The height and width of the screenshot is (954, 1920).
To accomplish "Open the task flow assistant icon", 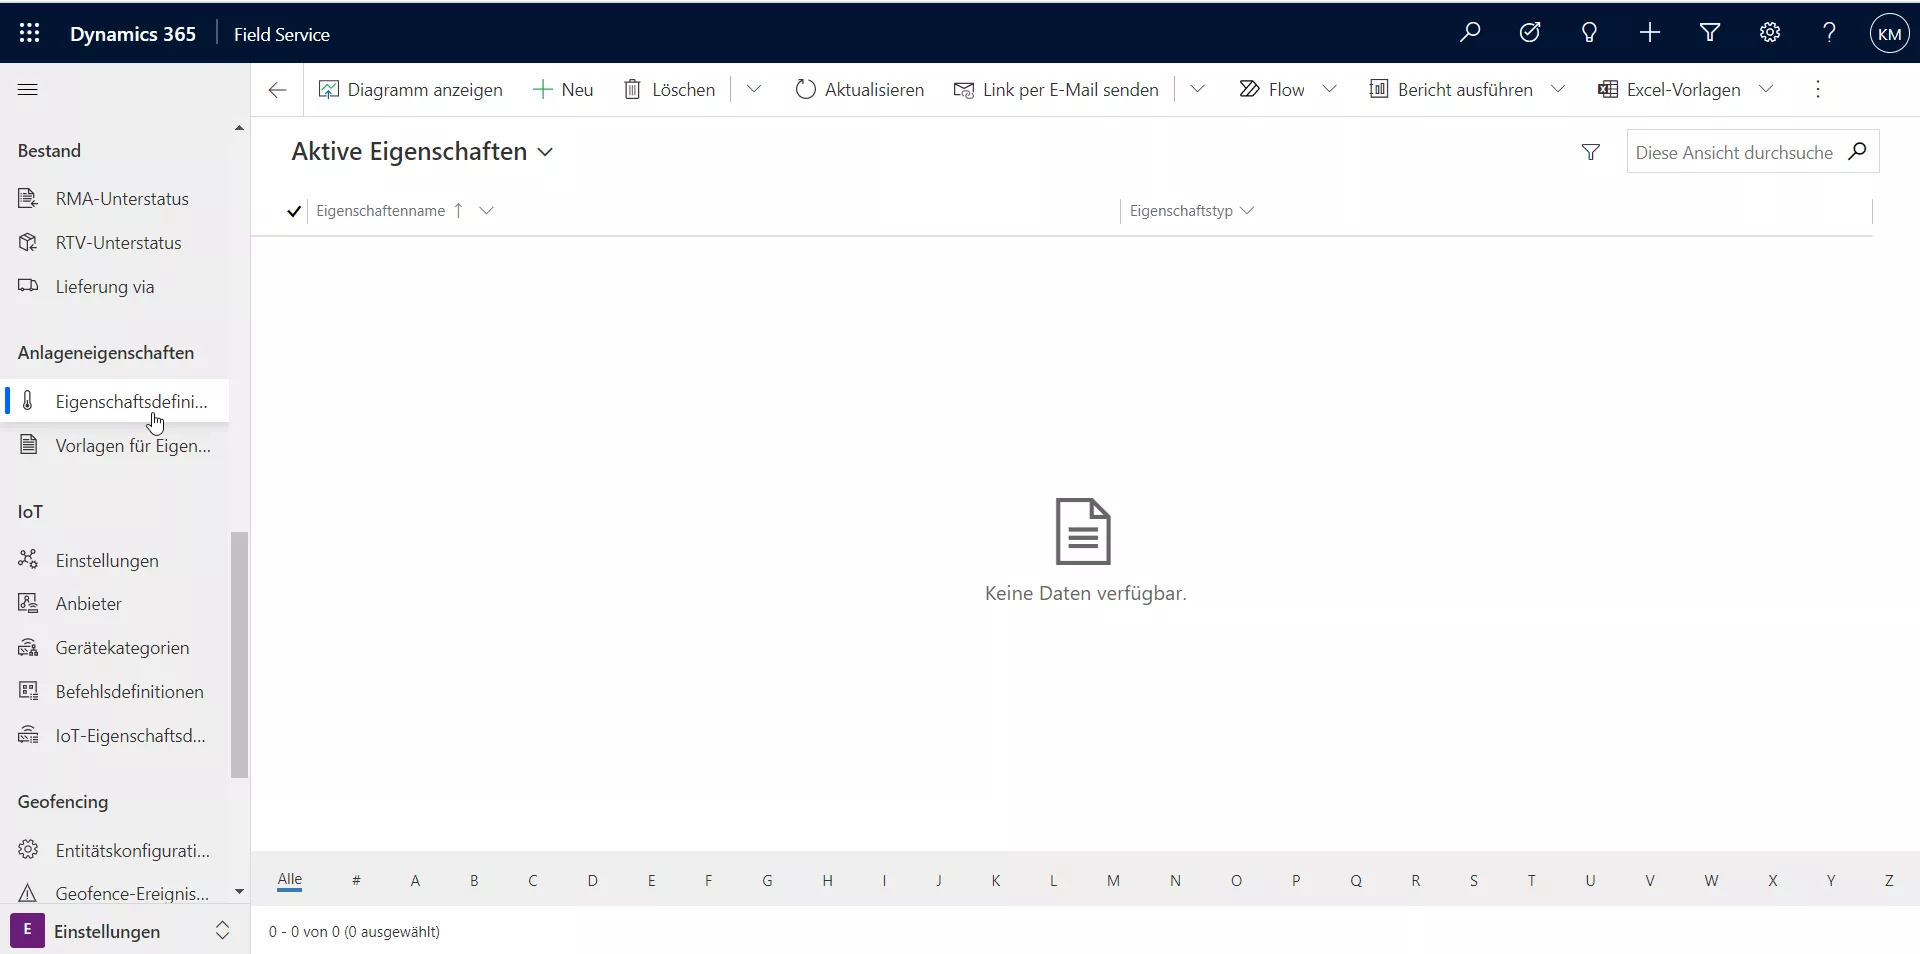I will coord(1529,33).
